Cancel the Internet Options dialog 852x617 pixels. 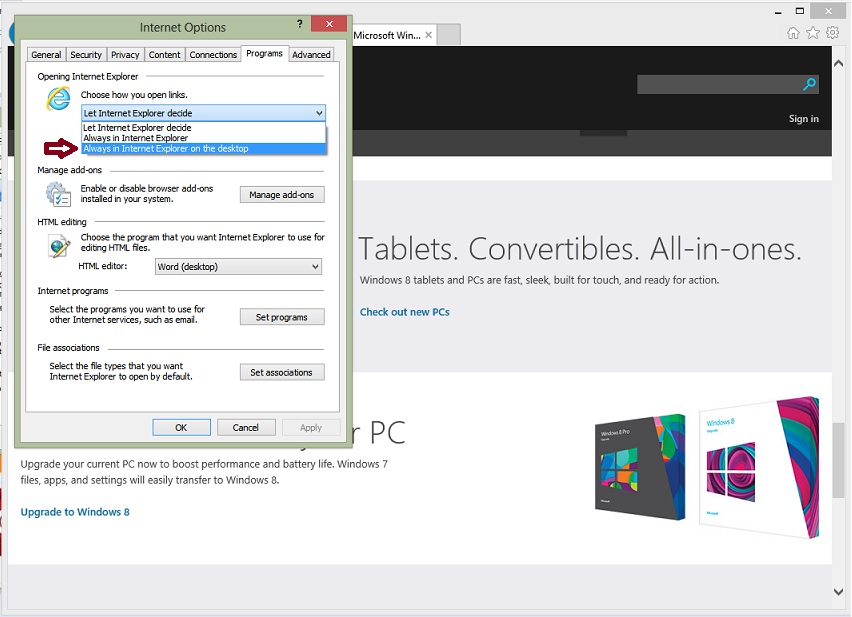(246, 427)
